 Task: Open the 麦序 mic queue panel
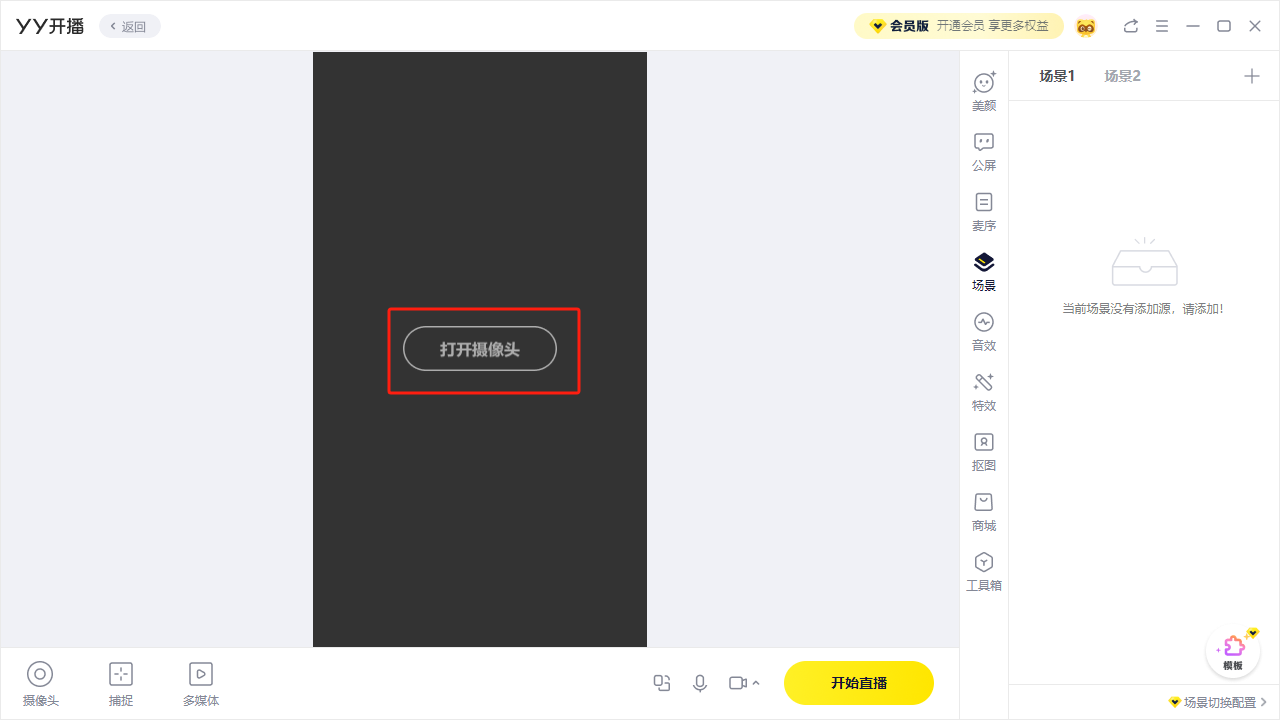[984, 211]
